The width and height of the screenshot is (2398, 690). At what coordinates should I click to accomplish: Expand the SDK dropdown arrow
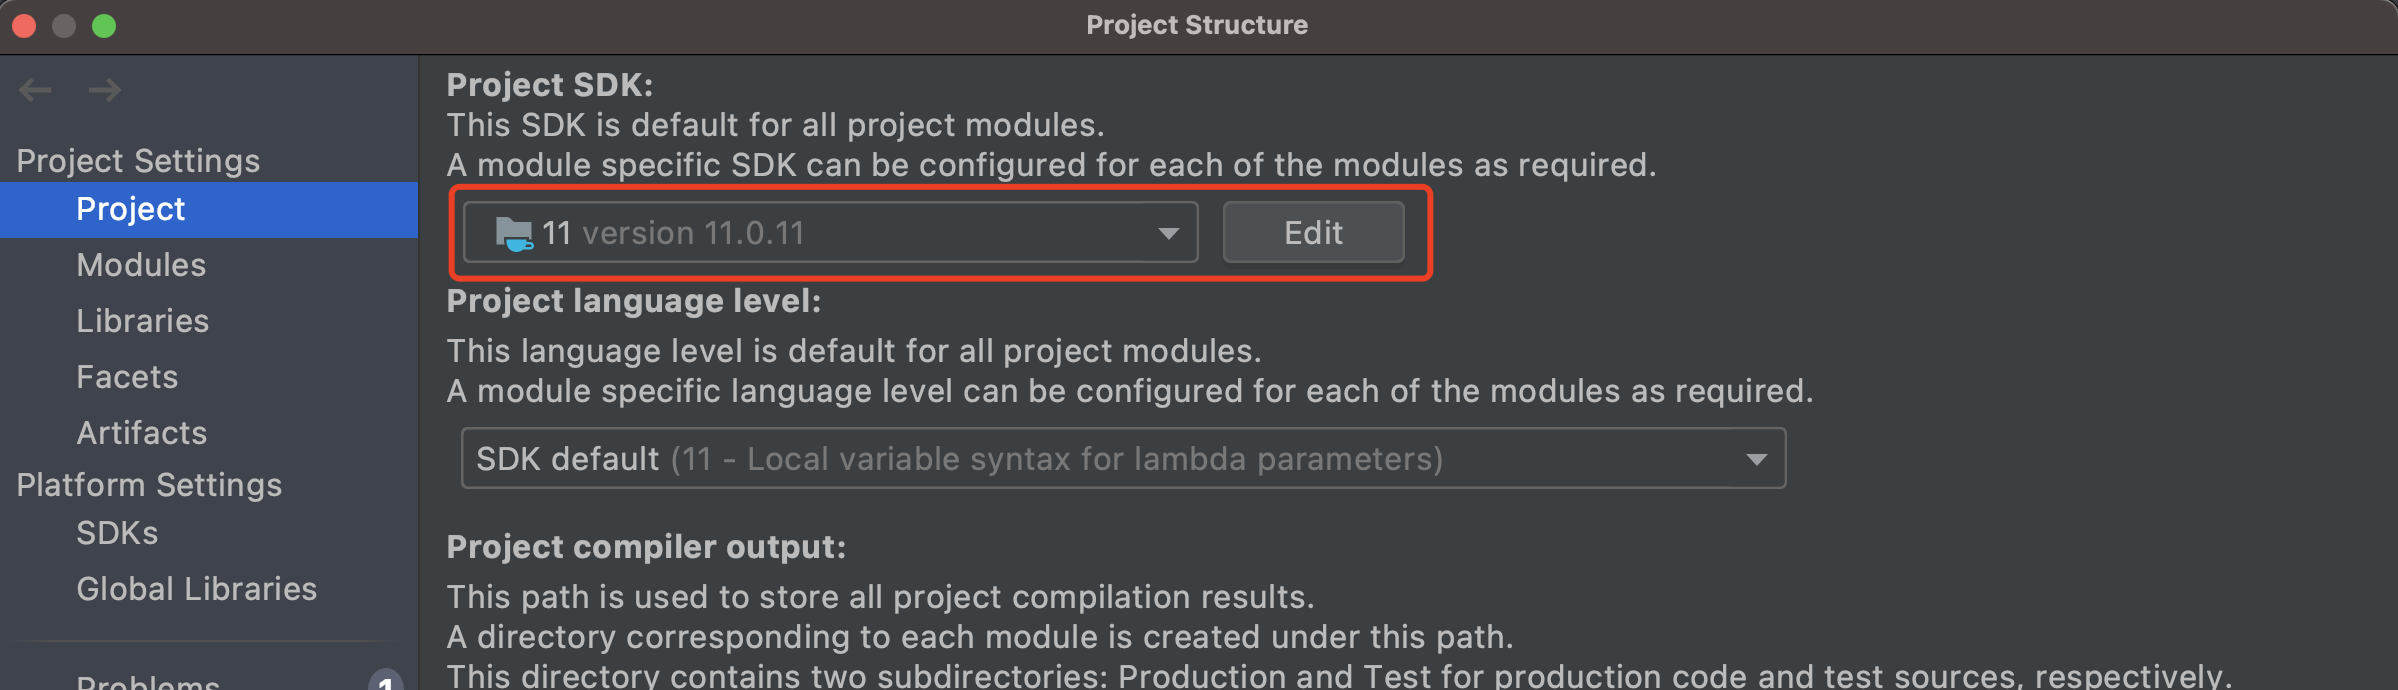(1168, 234)
